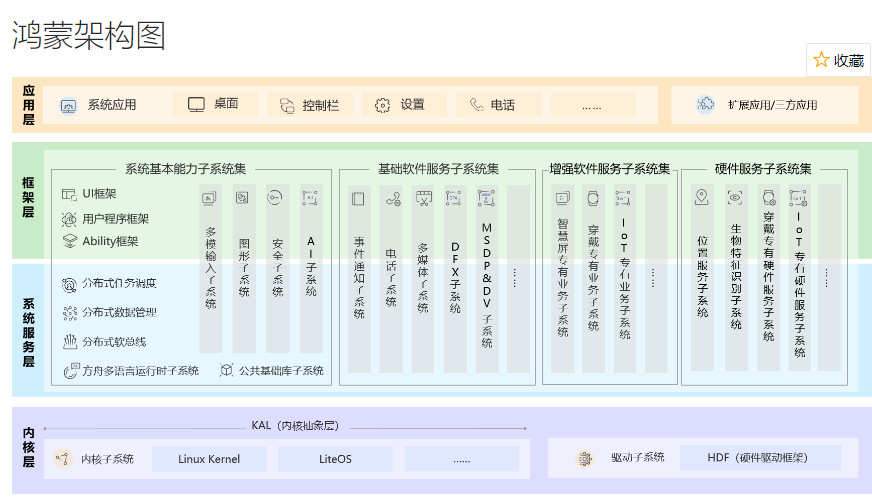Click the 增强软件服务子系统集 heading
The image size is (872, 504).
(x=610, y=169)
